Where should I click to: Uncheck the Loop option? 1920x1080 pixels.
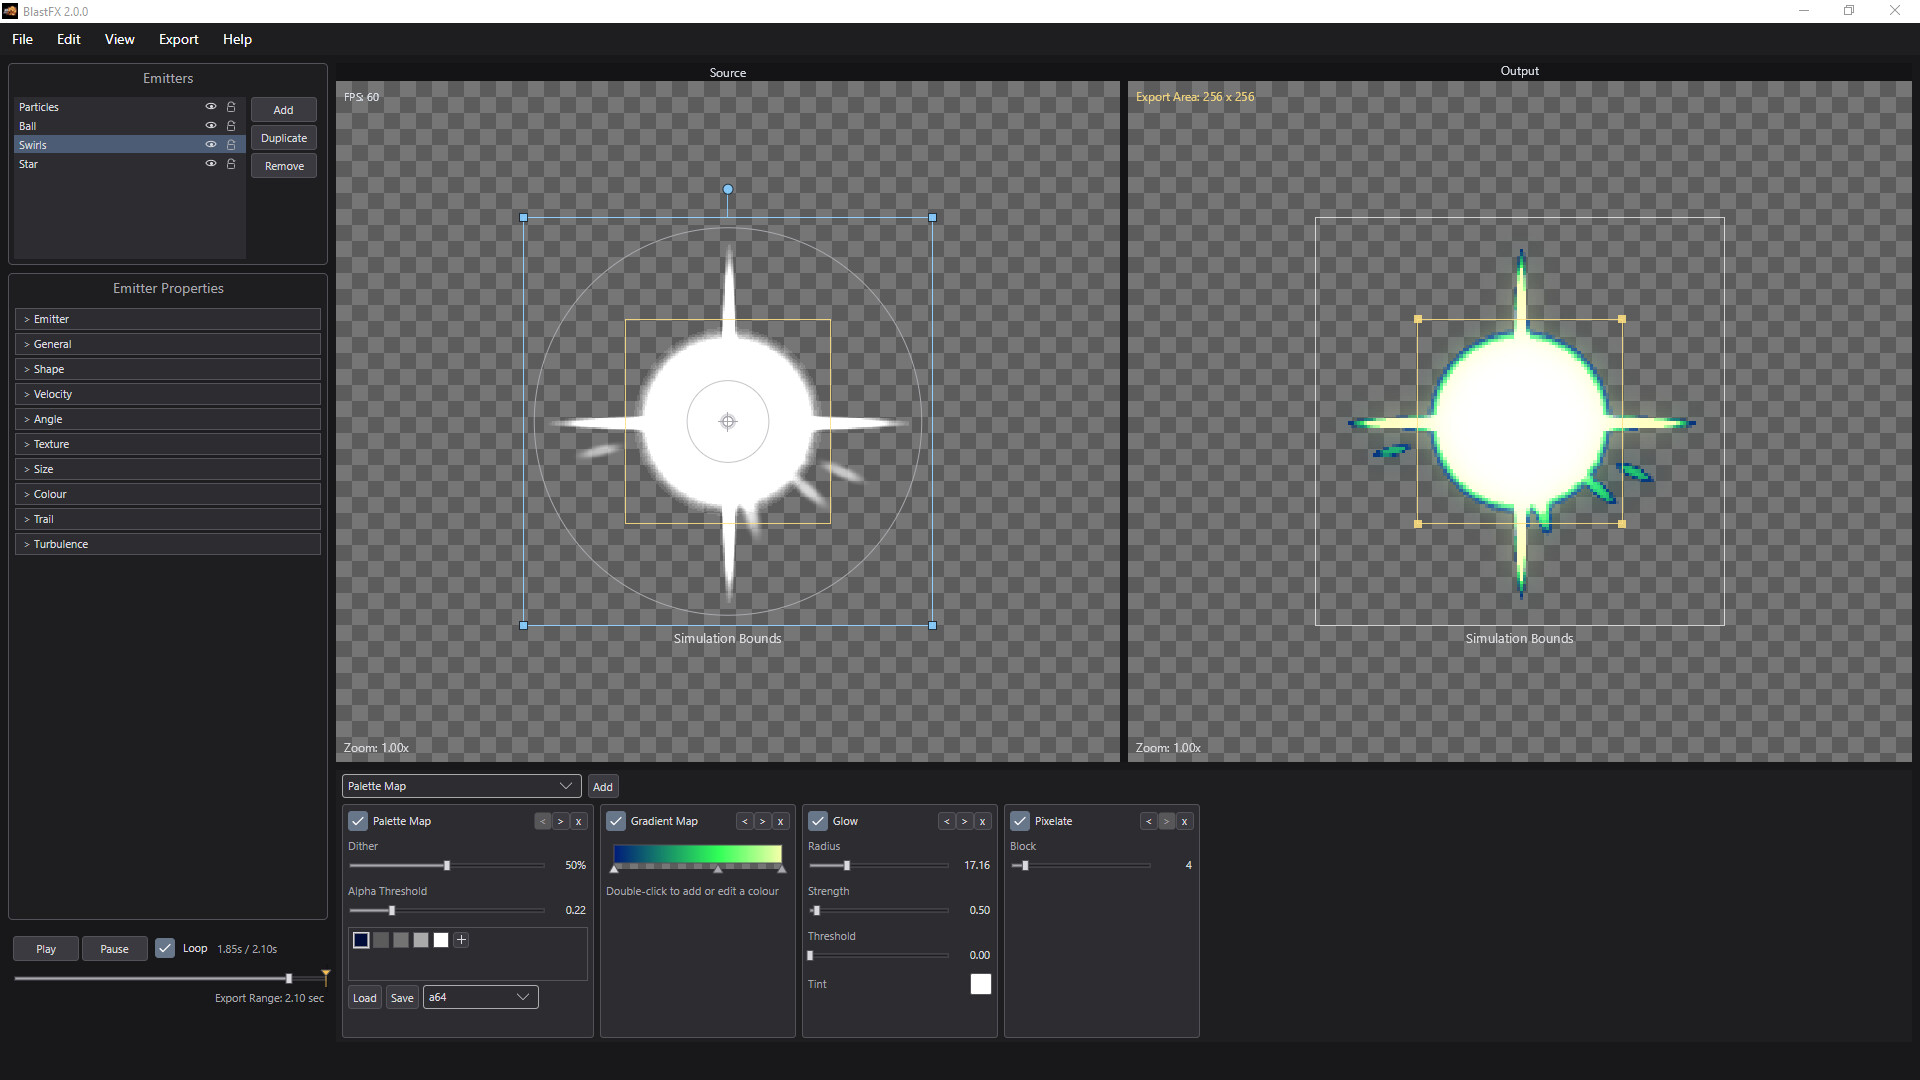[x=165, y=948]
